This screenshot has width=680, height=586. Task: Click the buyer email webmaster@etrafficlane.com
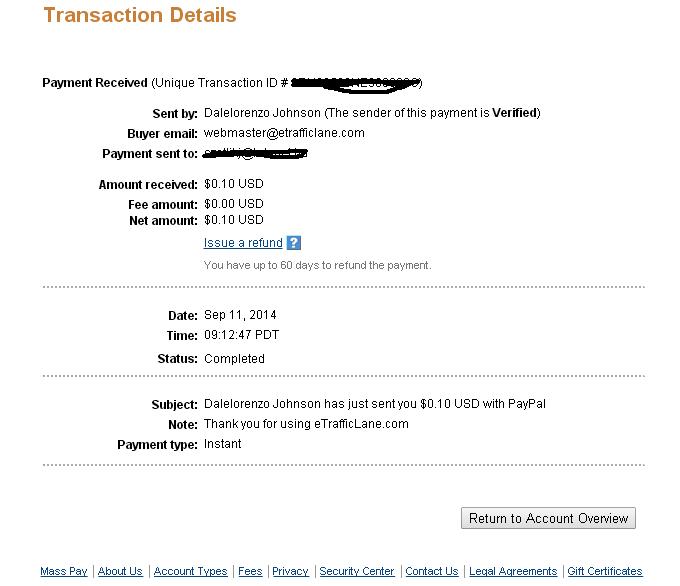[284, 133]
